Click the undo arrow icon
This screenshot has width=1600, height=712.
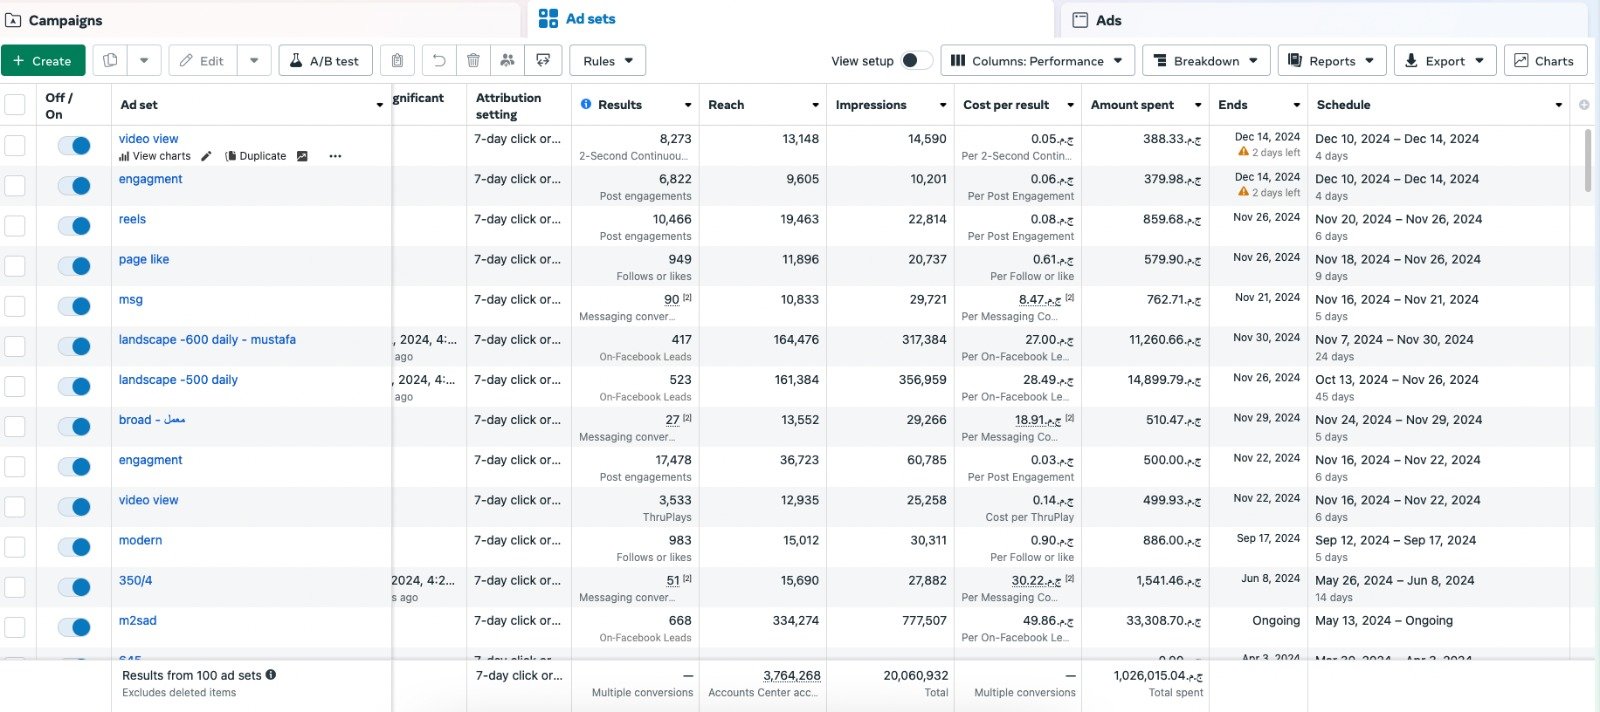[x=439, y=61]
